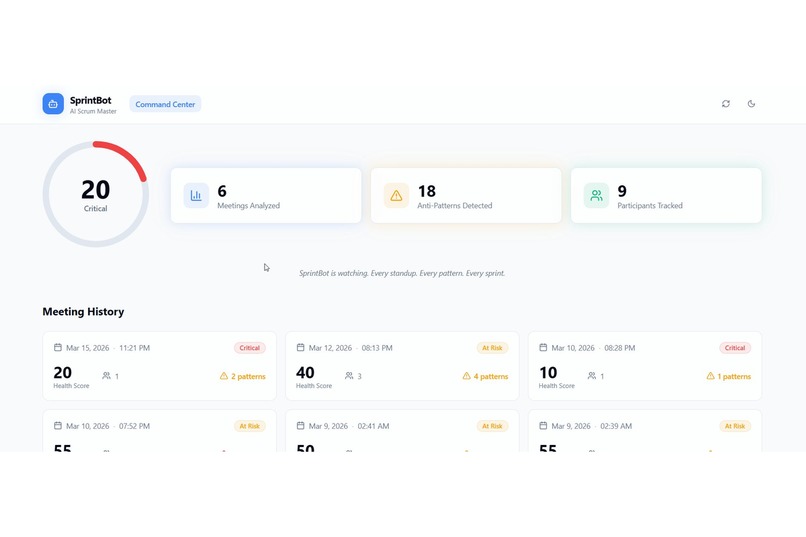Select the Meetings Analyzed card

266,195
